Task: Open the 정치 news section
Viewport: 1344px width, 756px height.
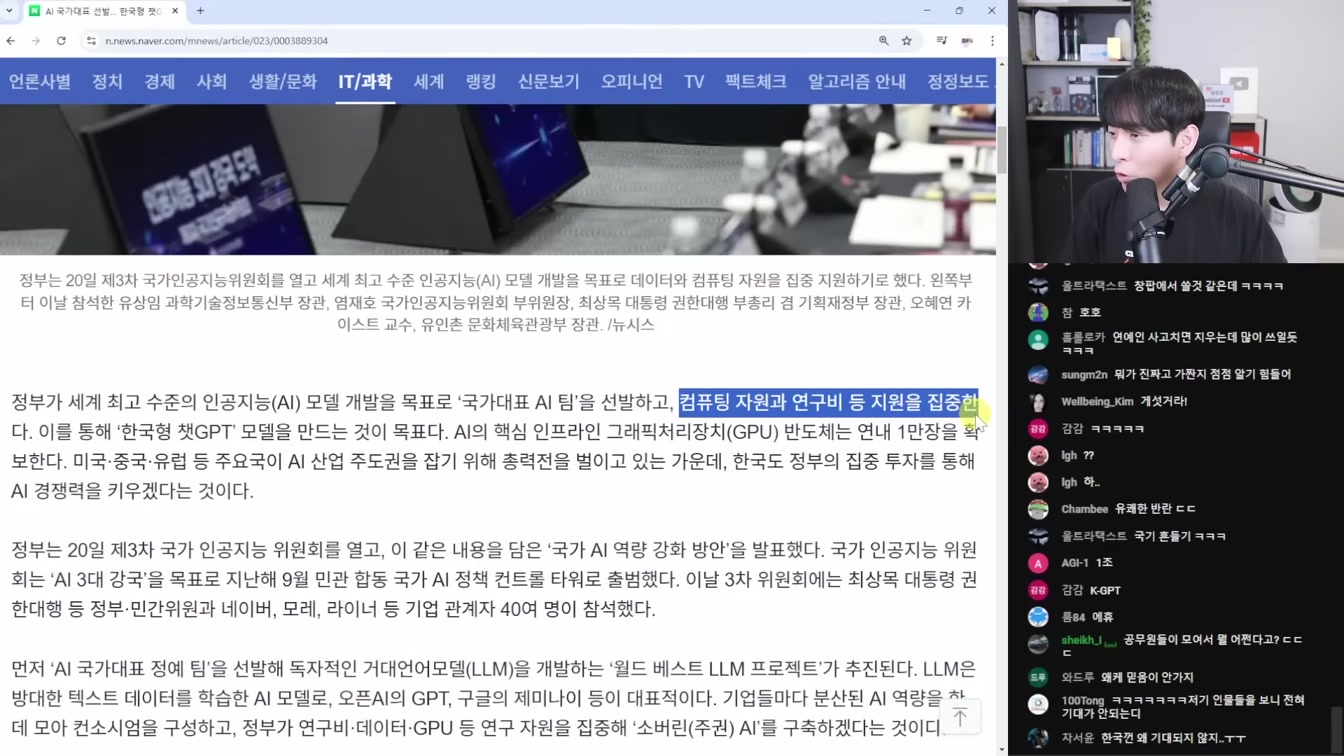Action: tap(107, 81)
